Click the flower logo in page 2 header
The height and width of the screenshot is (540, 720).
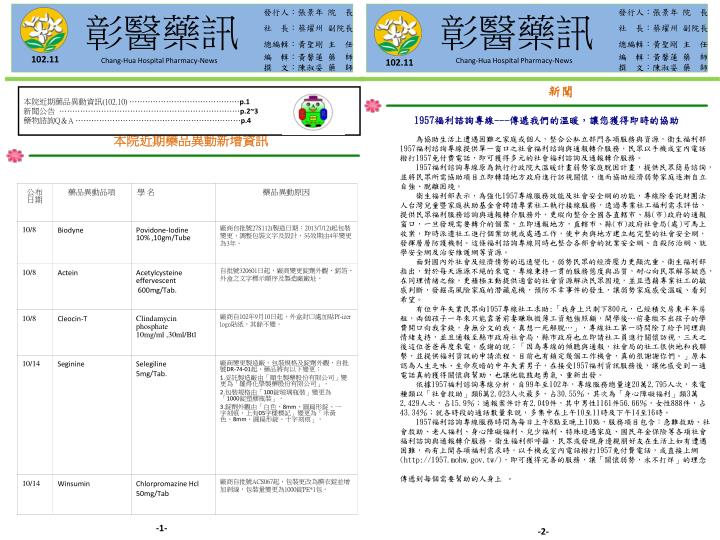click(x=399, y=33)
